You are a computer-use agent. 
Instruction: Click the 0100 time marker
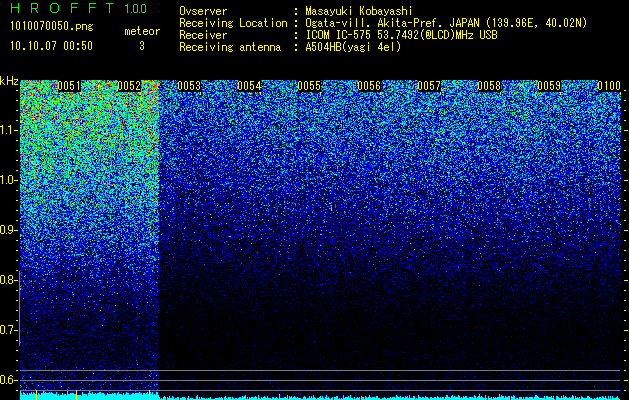click(609, 86)
